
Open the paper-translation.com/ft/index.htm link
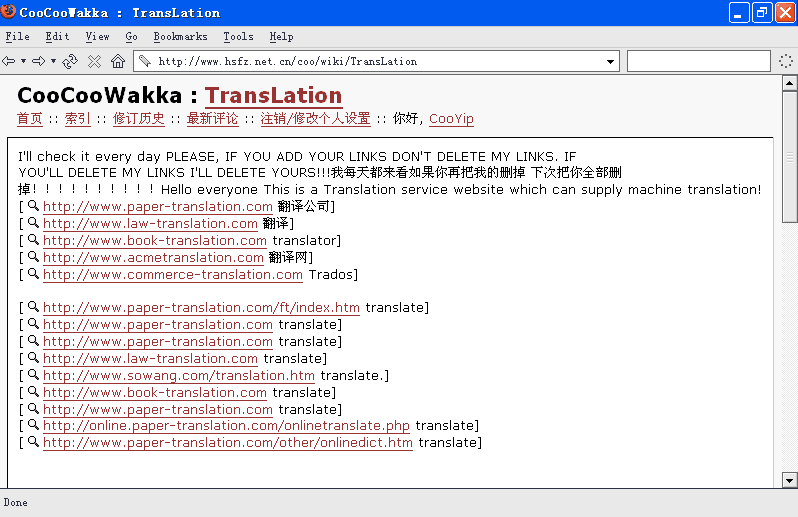click(x=201, y=308)
